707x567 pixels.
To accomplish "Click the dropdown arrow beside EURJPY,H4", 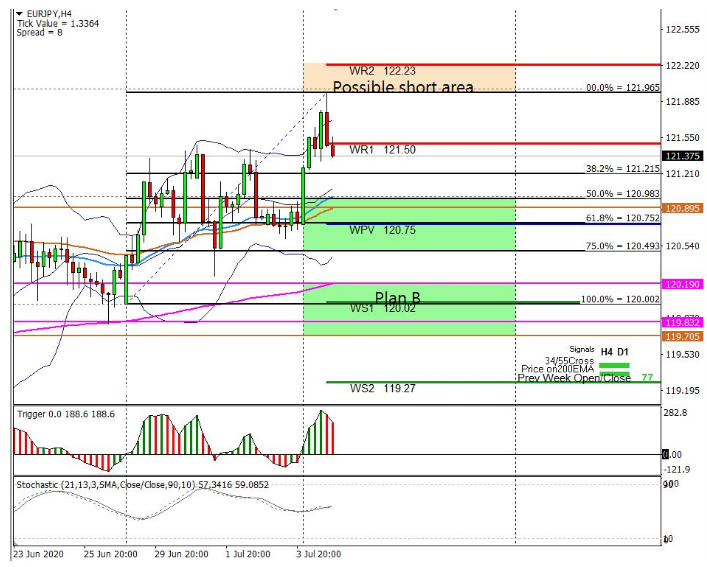I will (20, 12).
